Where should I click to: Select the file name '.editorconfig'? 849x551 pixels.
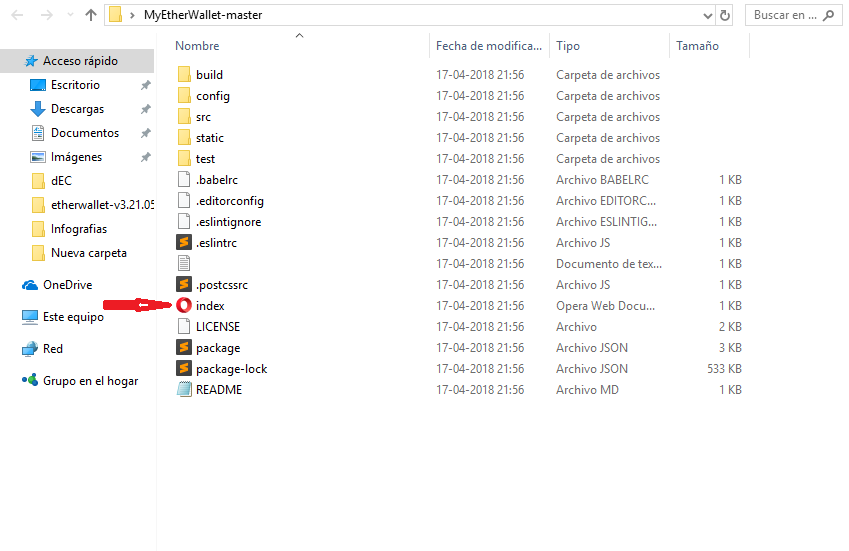coord(230,201)
